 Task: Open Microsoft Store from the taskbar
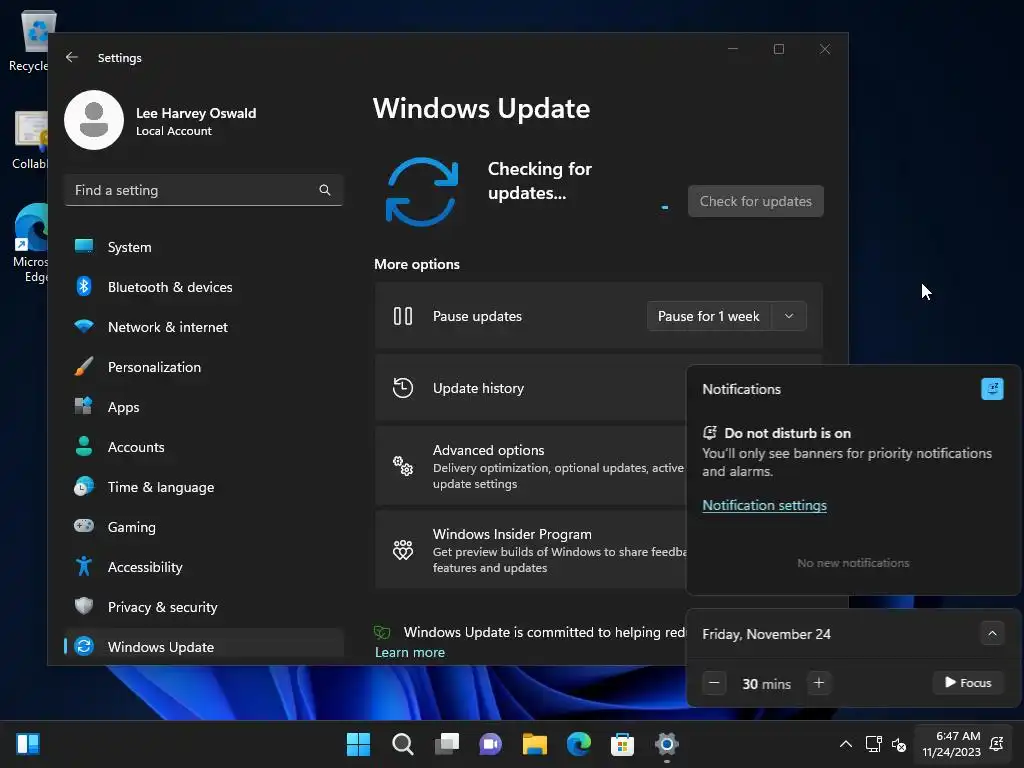coord(622,744)
